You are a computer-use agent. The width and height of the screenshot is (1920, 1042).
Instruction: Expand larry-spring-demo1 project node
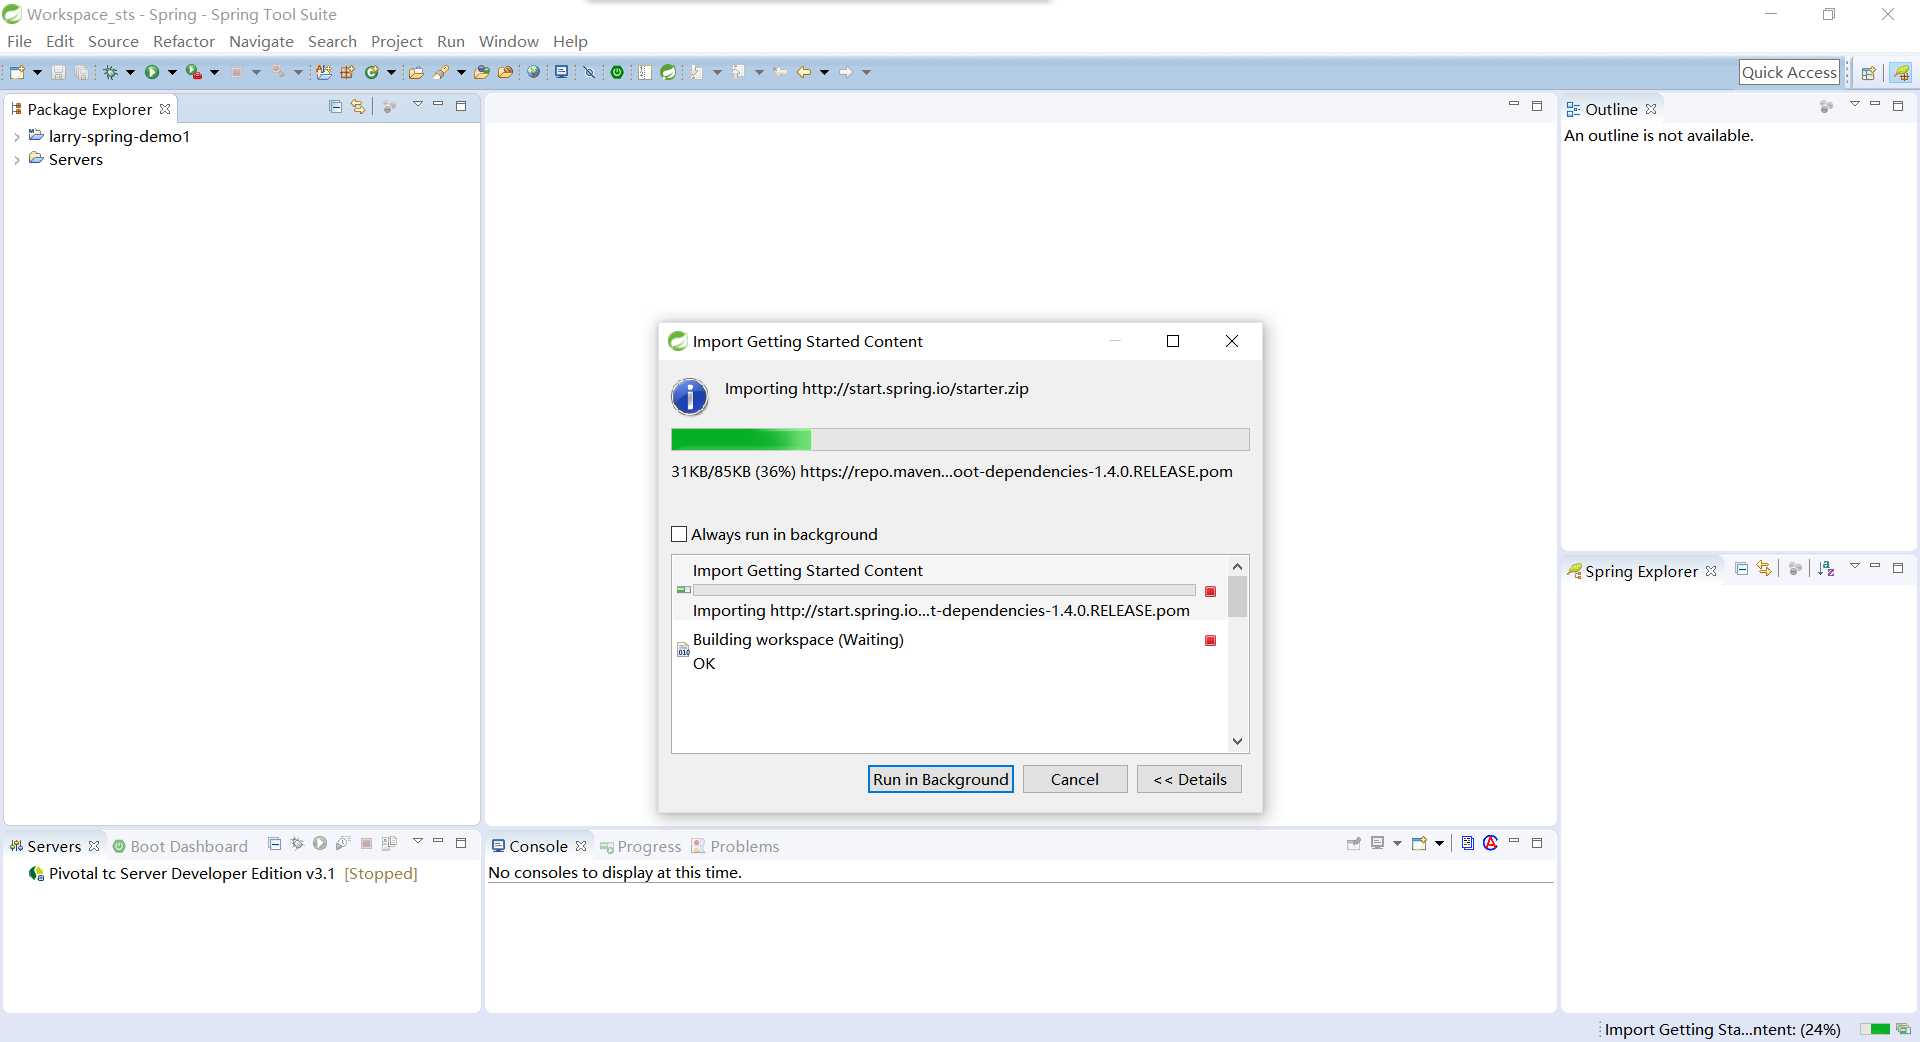17,137
